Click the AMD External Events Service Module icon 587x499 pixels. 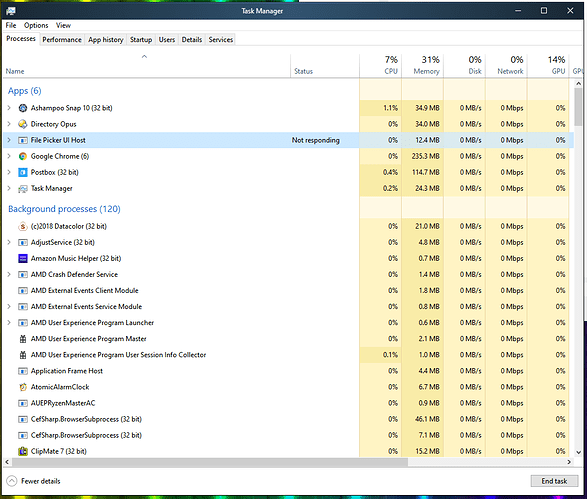click(x=23, y=307)
